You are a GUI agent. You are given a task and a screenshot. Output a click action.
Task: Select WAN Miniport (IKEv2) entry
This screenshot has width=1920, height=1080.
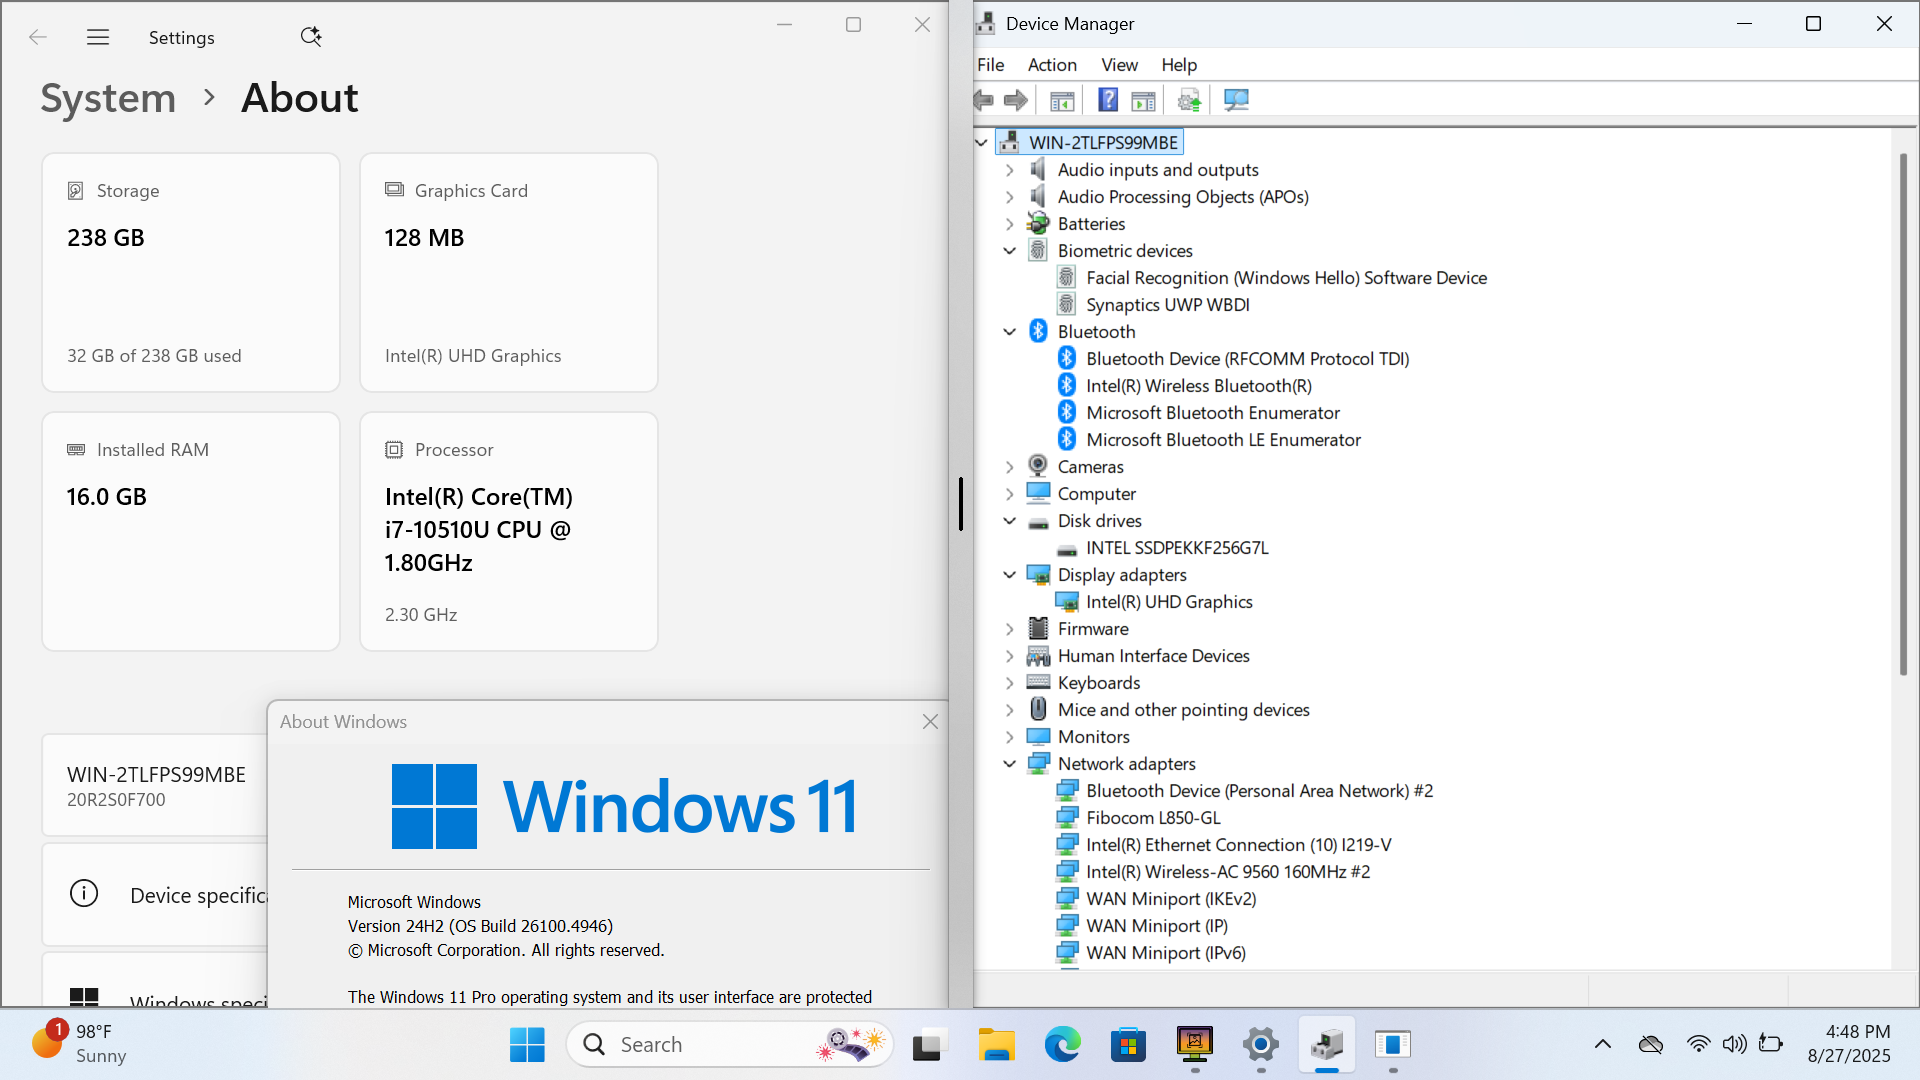[1171, 899]
